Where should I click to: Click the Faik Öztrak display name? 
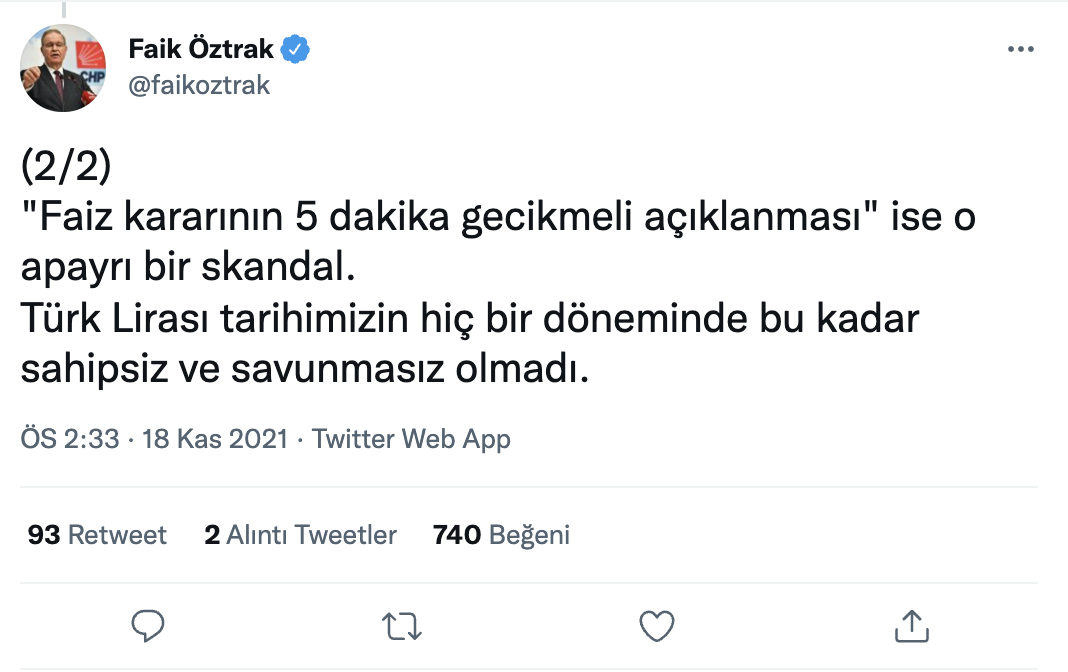(201, 49)
